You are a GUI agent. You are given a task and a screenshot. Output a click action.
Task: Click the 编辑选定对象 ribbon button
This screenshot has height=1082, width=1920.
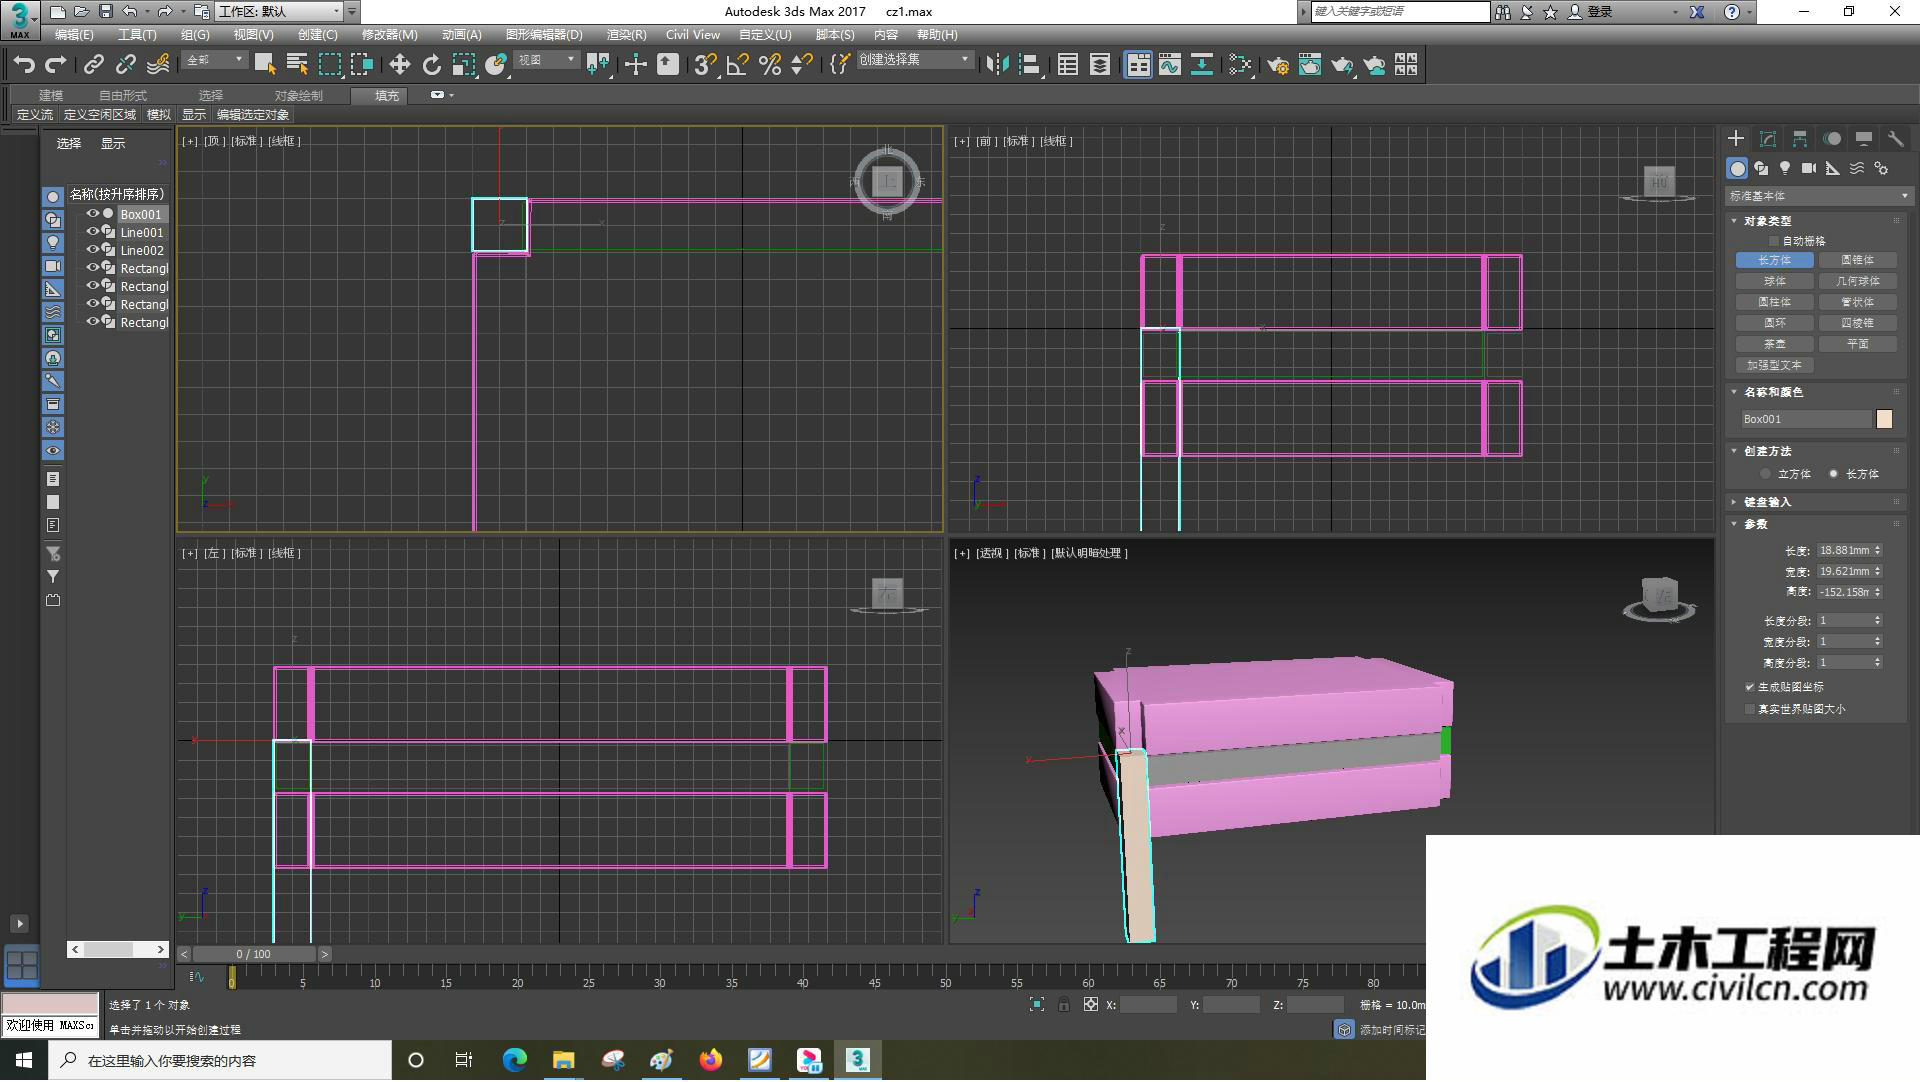(x=253, y=115)
